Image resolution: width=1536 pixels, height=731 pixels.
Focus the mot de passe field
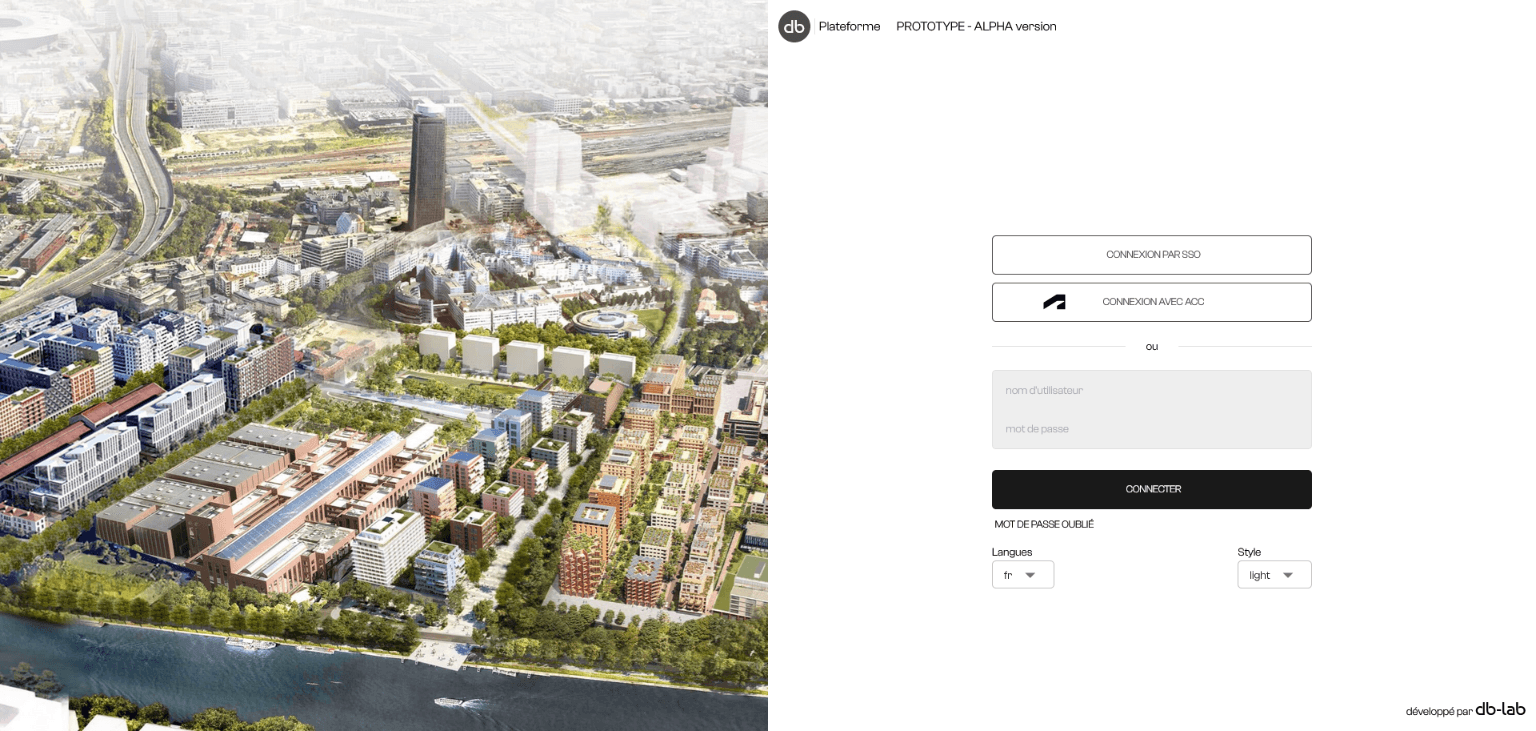(x=1151, y=429)
